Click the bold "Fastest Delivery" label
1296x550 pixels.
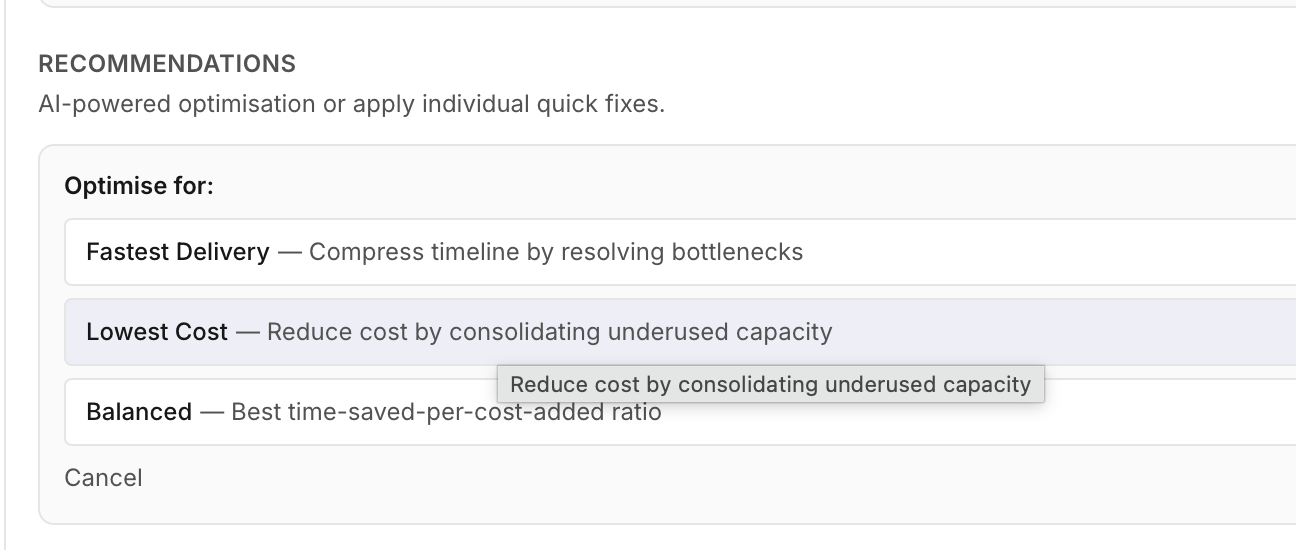(x=178, y=252)
